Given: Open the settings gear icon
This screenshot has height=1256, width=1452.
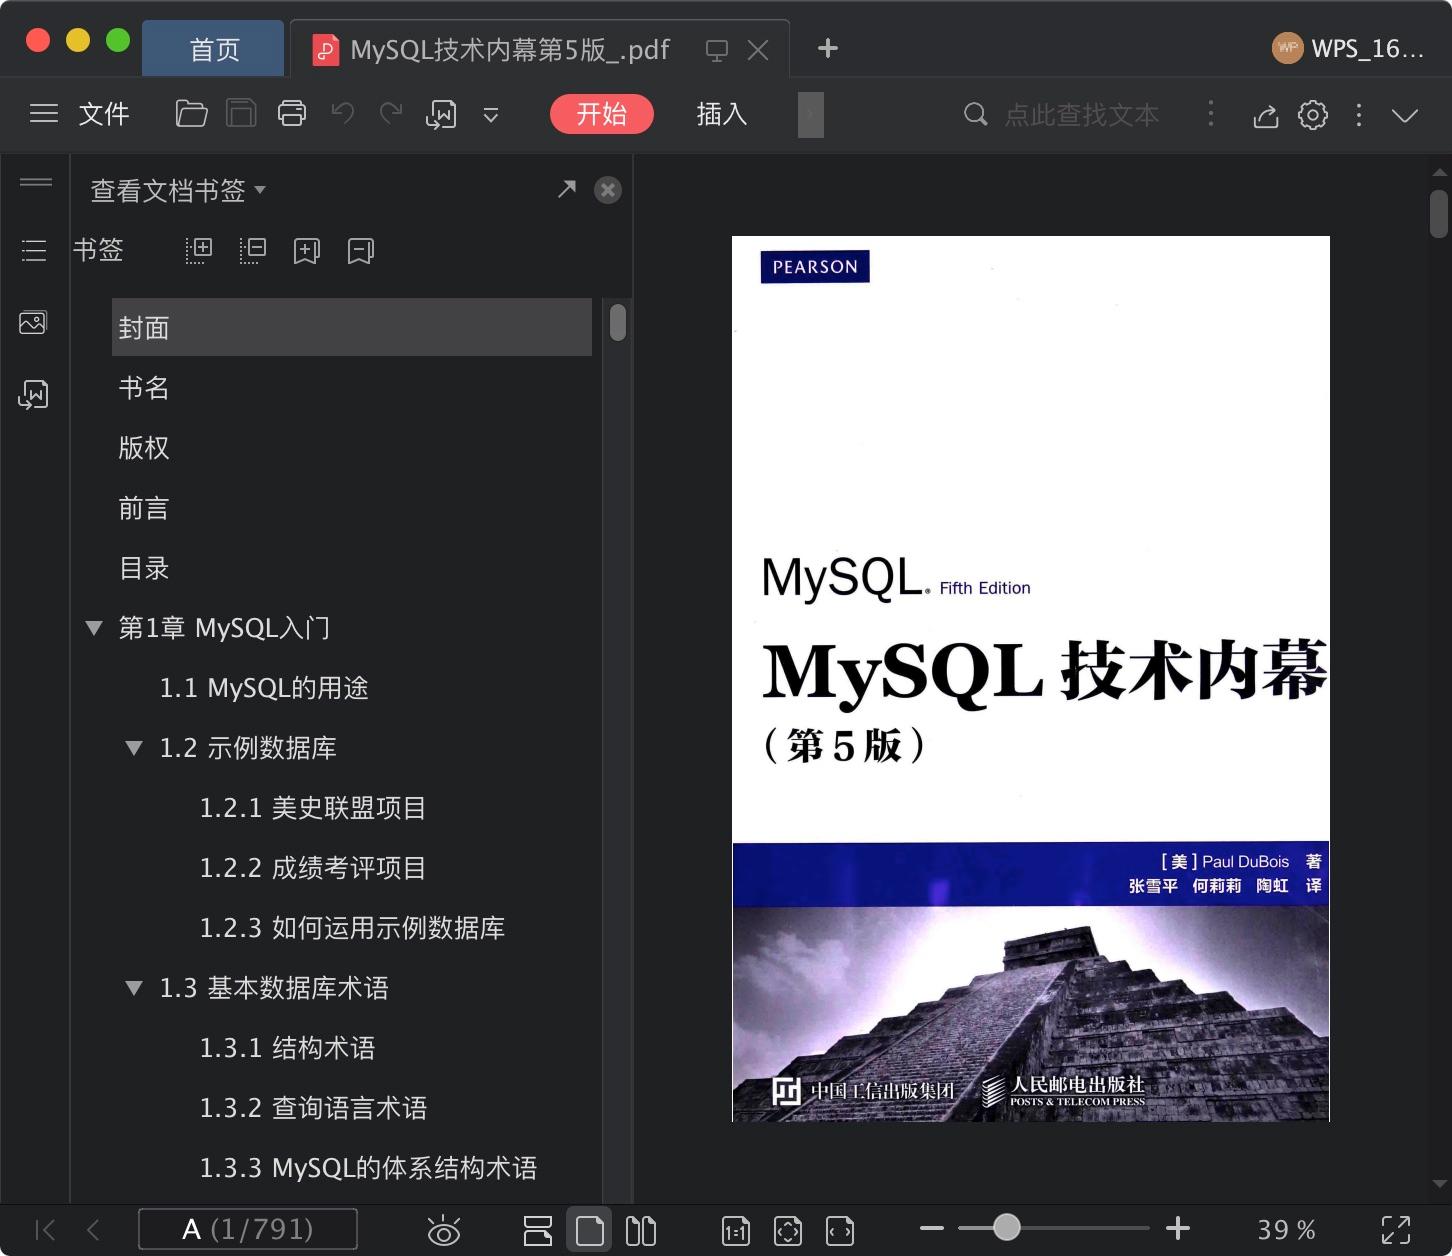Looking at the screenshot, I should 1313,115.
